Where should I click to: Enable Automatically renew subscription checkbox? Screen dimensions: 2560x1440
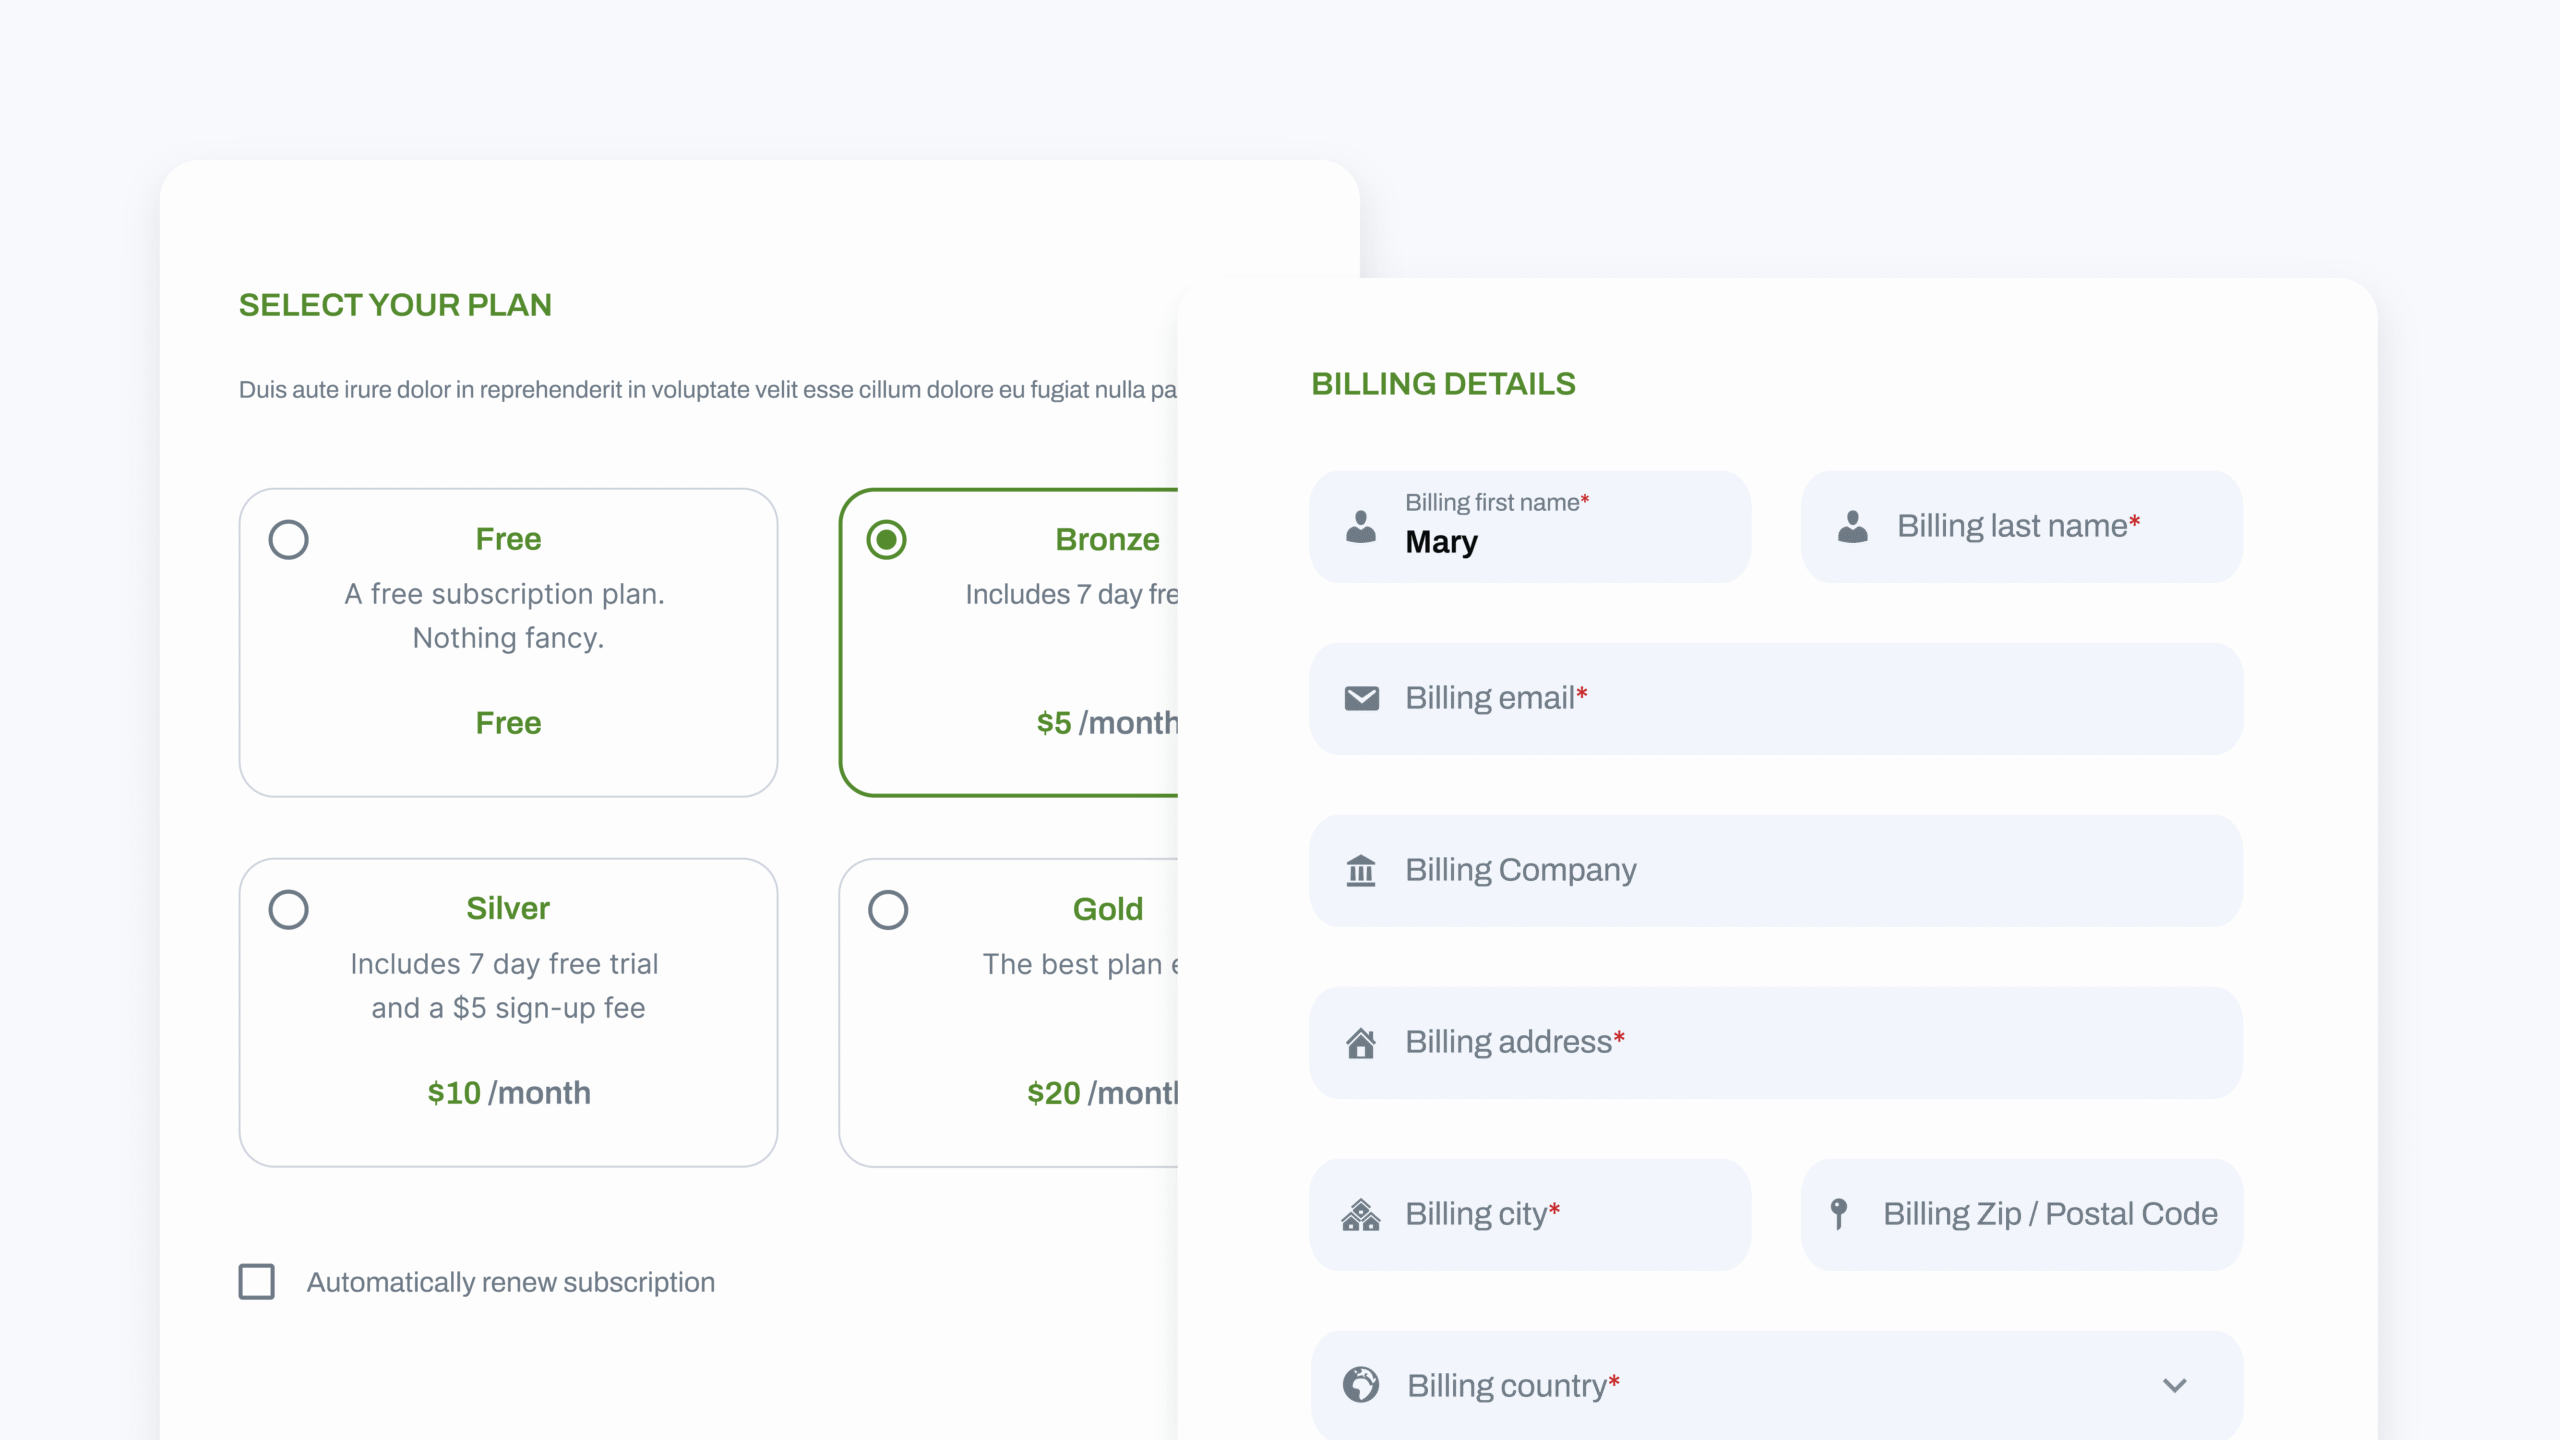257,1282
